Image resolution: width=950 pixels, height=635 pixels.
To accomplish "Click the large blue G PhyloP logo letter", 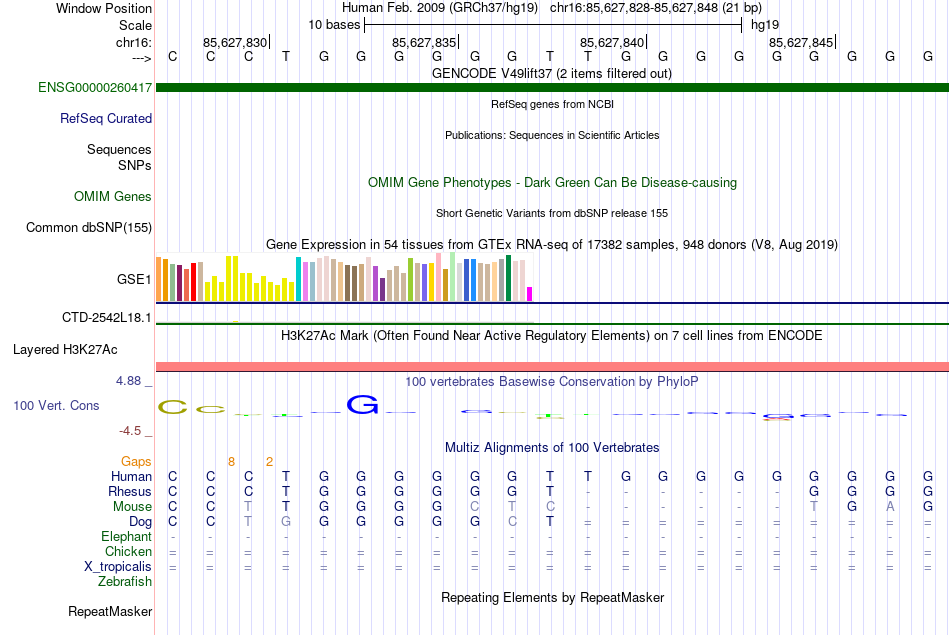I will 362,405.
